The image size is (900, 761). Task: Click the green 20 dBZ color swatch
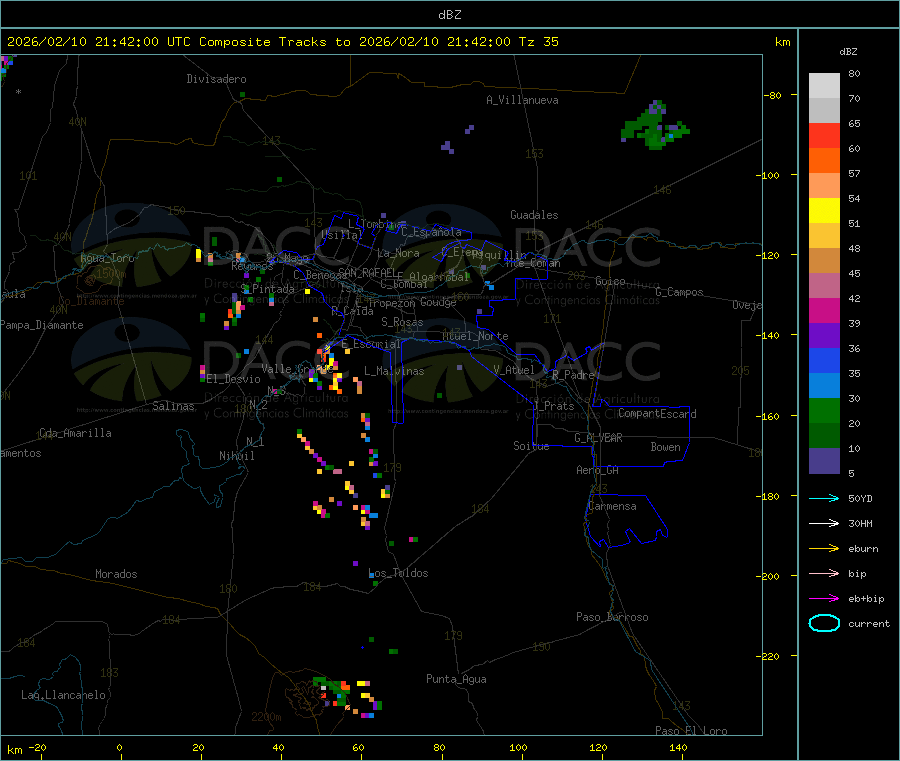pyautogui.click(x=824, y=410)
